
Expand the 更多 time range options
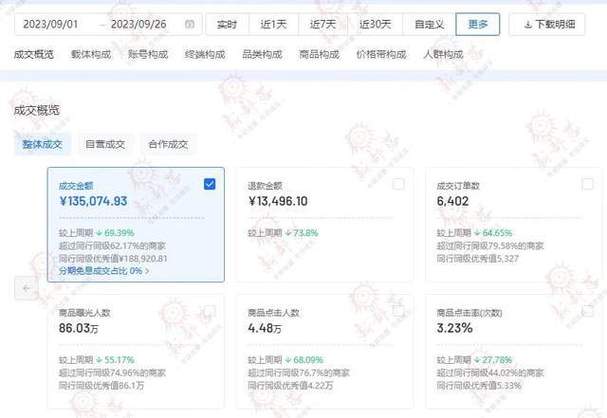click(478, 23)
